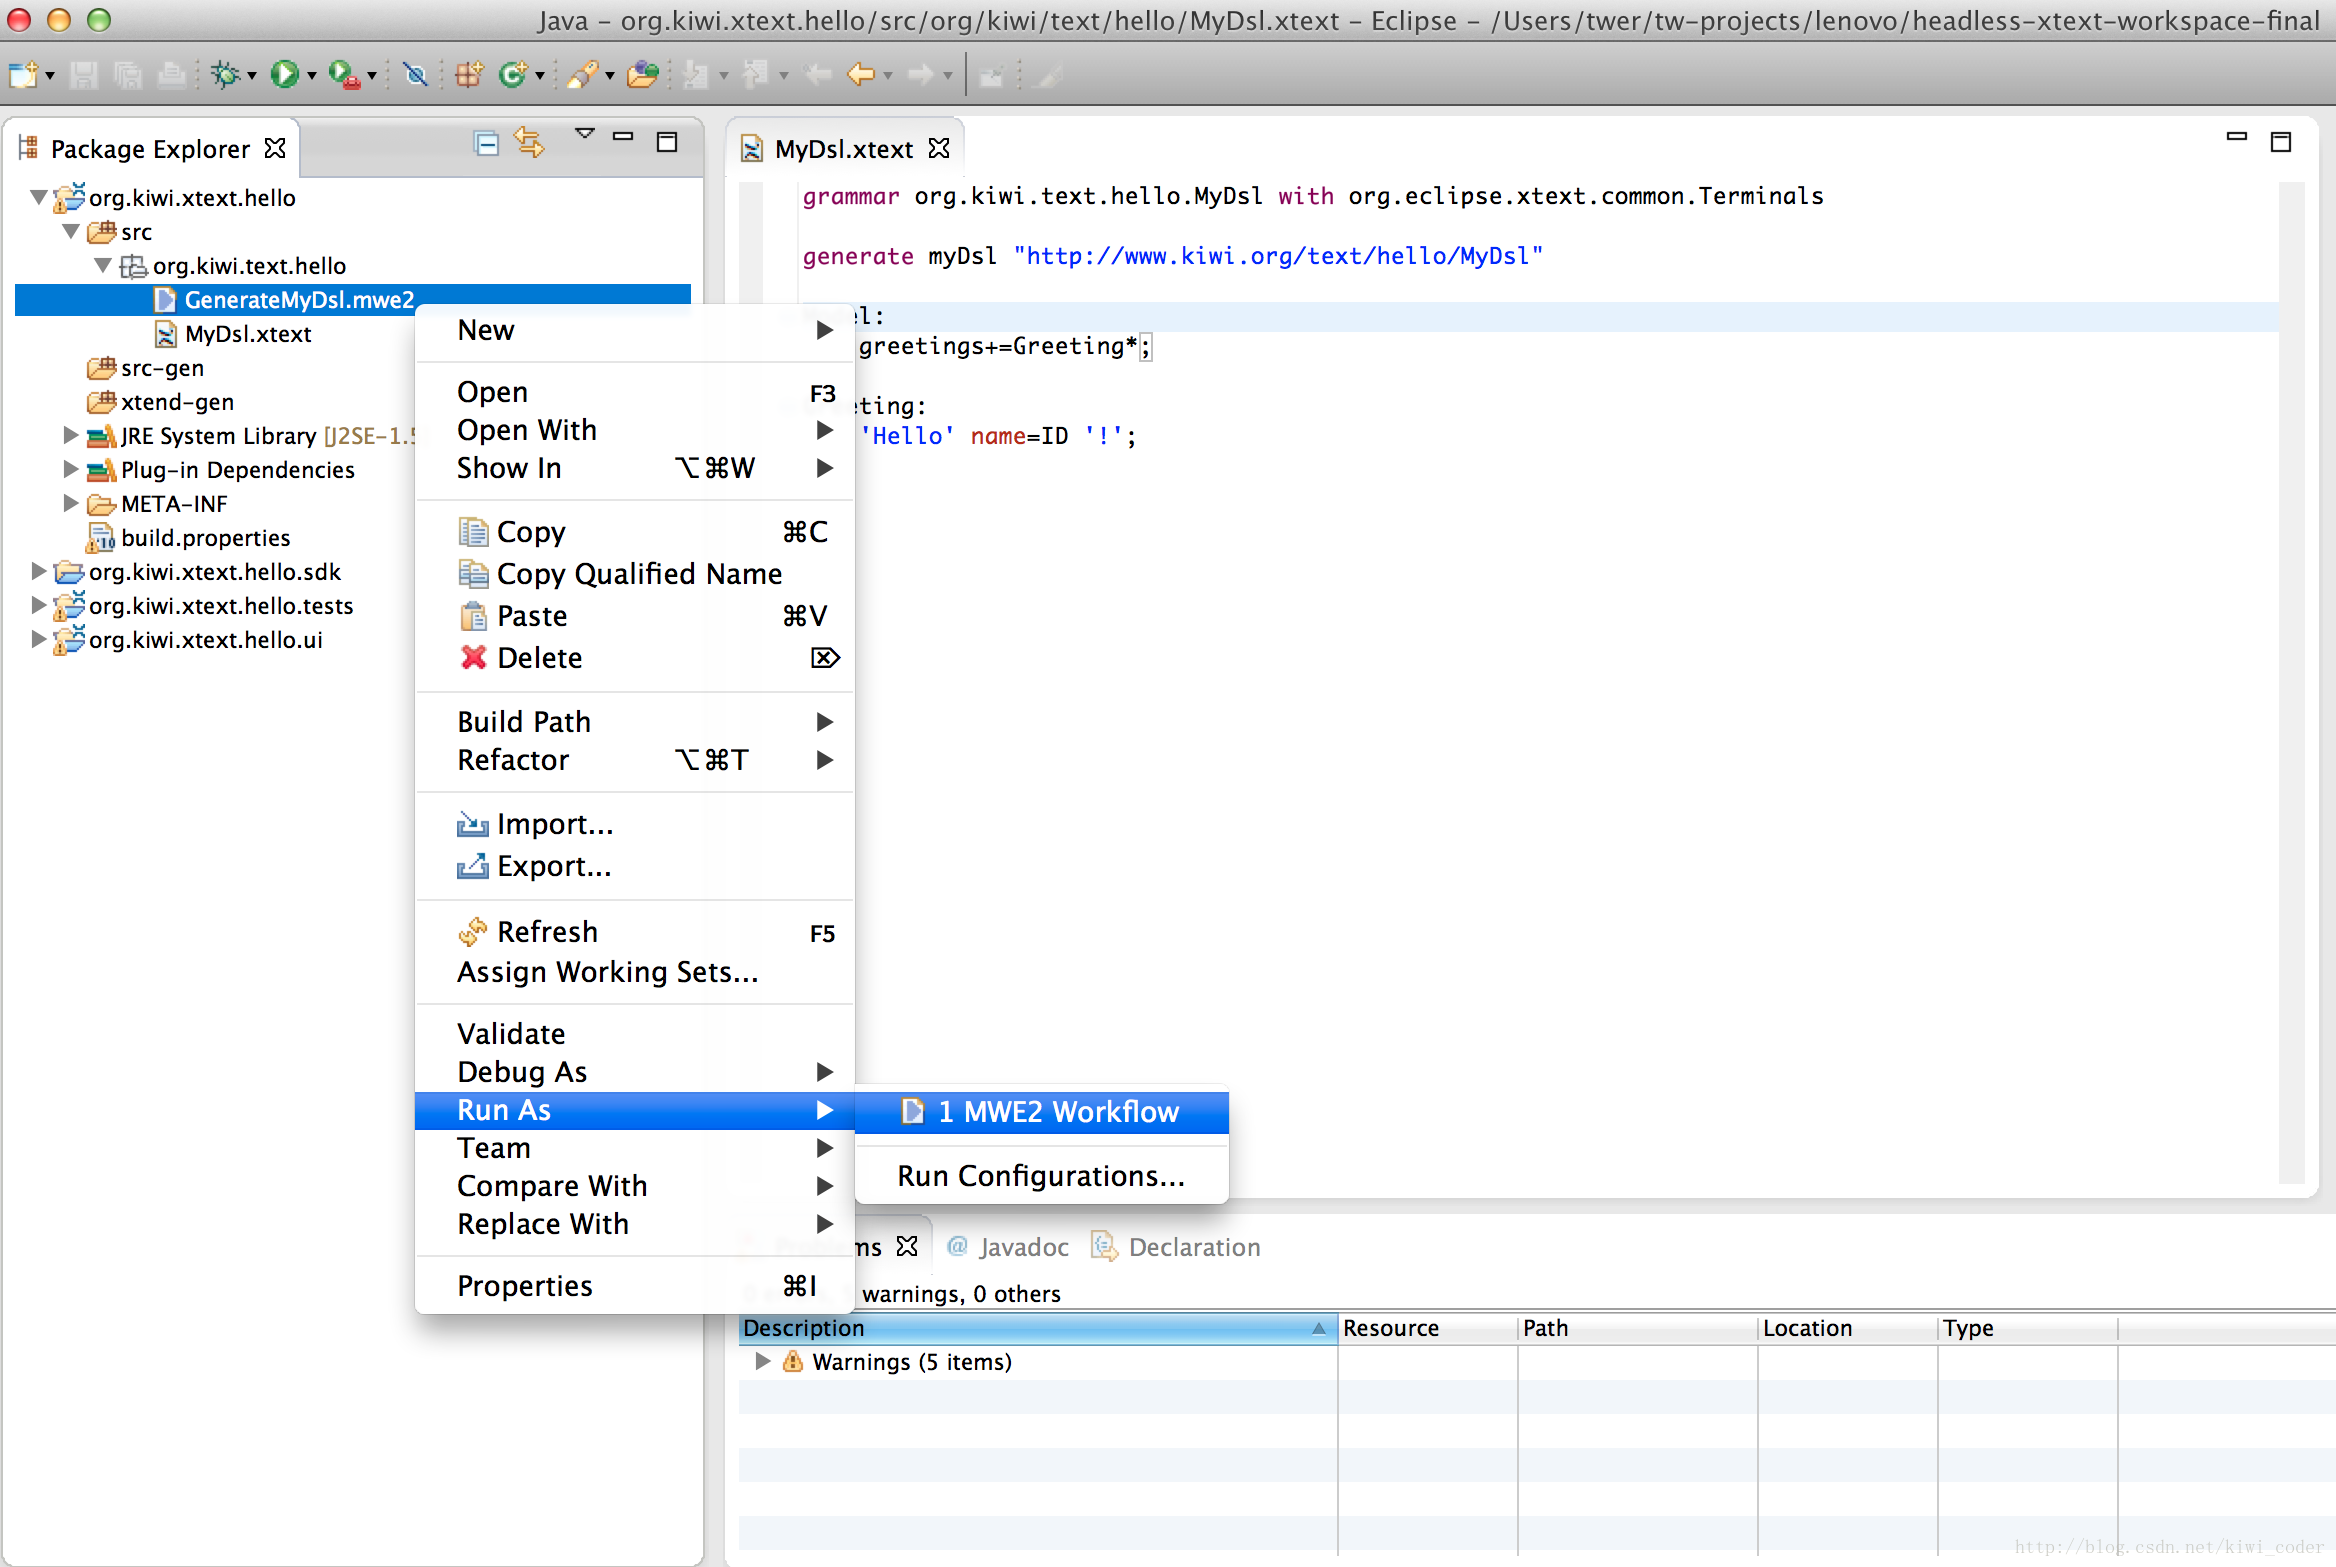Minimize the editor area
This screenshot has height=1567, width=2336.
click(x=2237, y=137)
